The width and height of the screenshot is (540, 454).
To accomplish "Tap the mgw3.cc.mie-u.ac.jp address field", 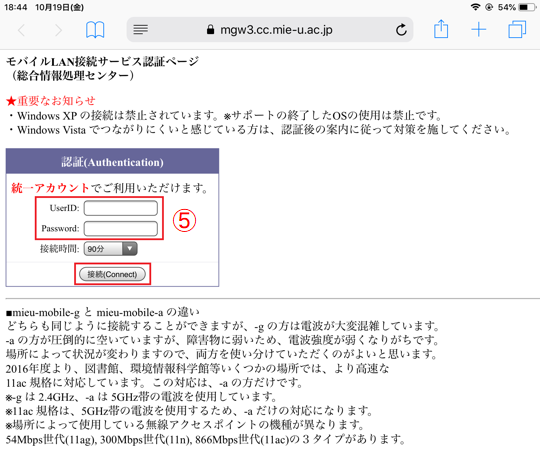I will [270, 30].
